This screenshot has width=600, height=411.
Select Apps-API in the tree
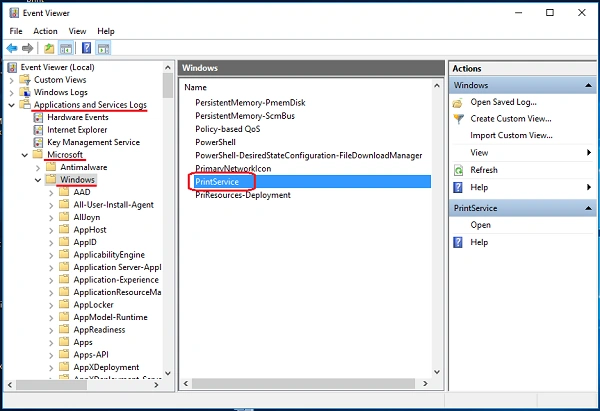click(91, 355)
